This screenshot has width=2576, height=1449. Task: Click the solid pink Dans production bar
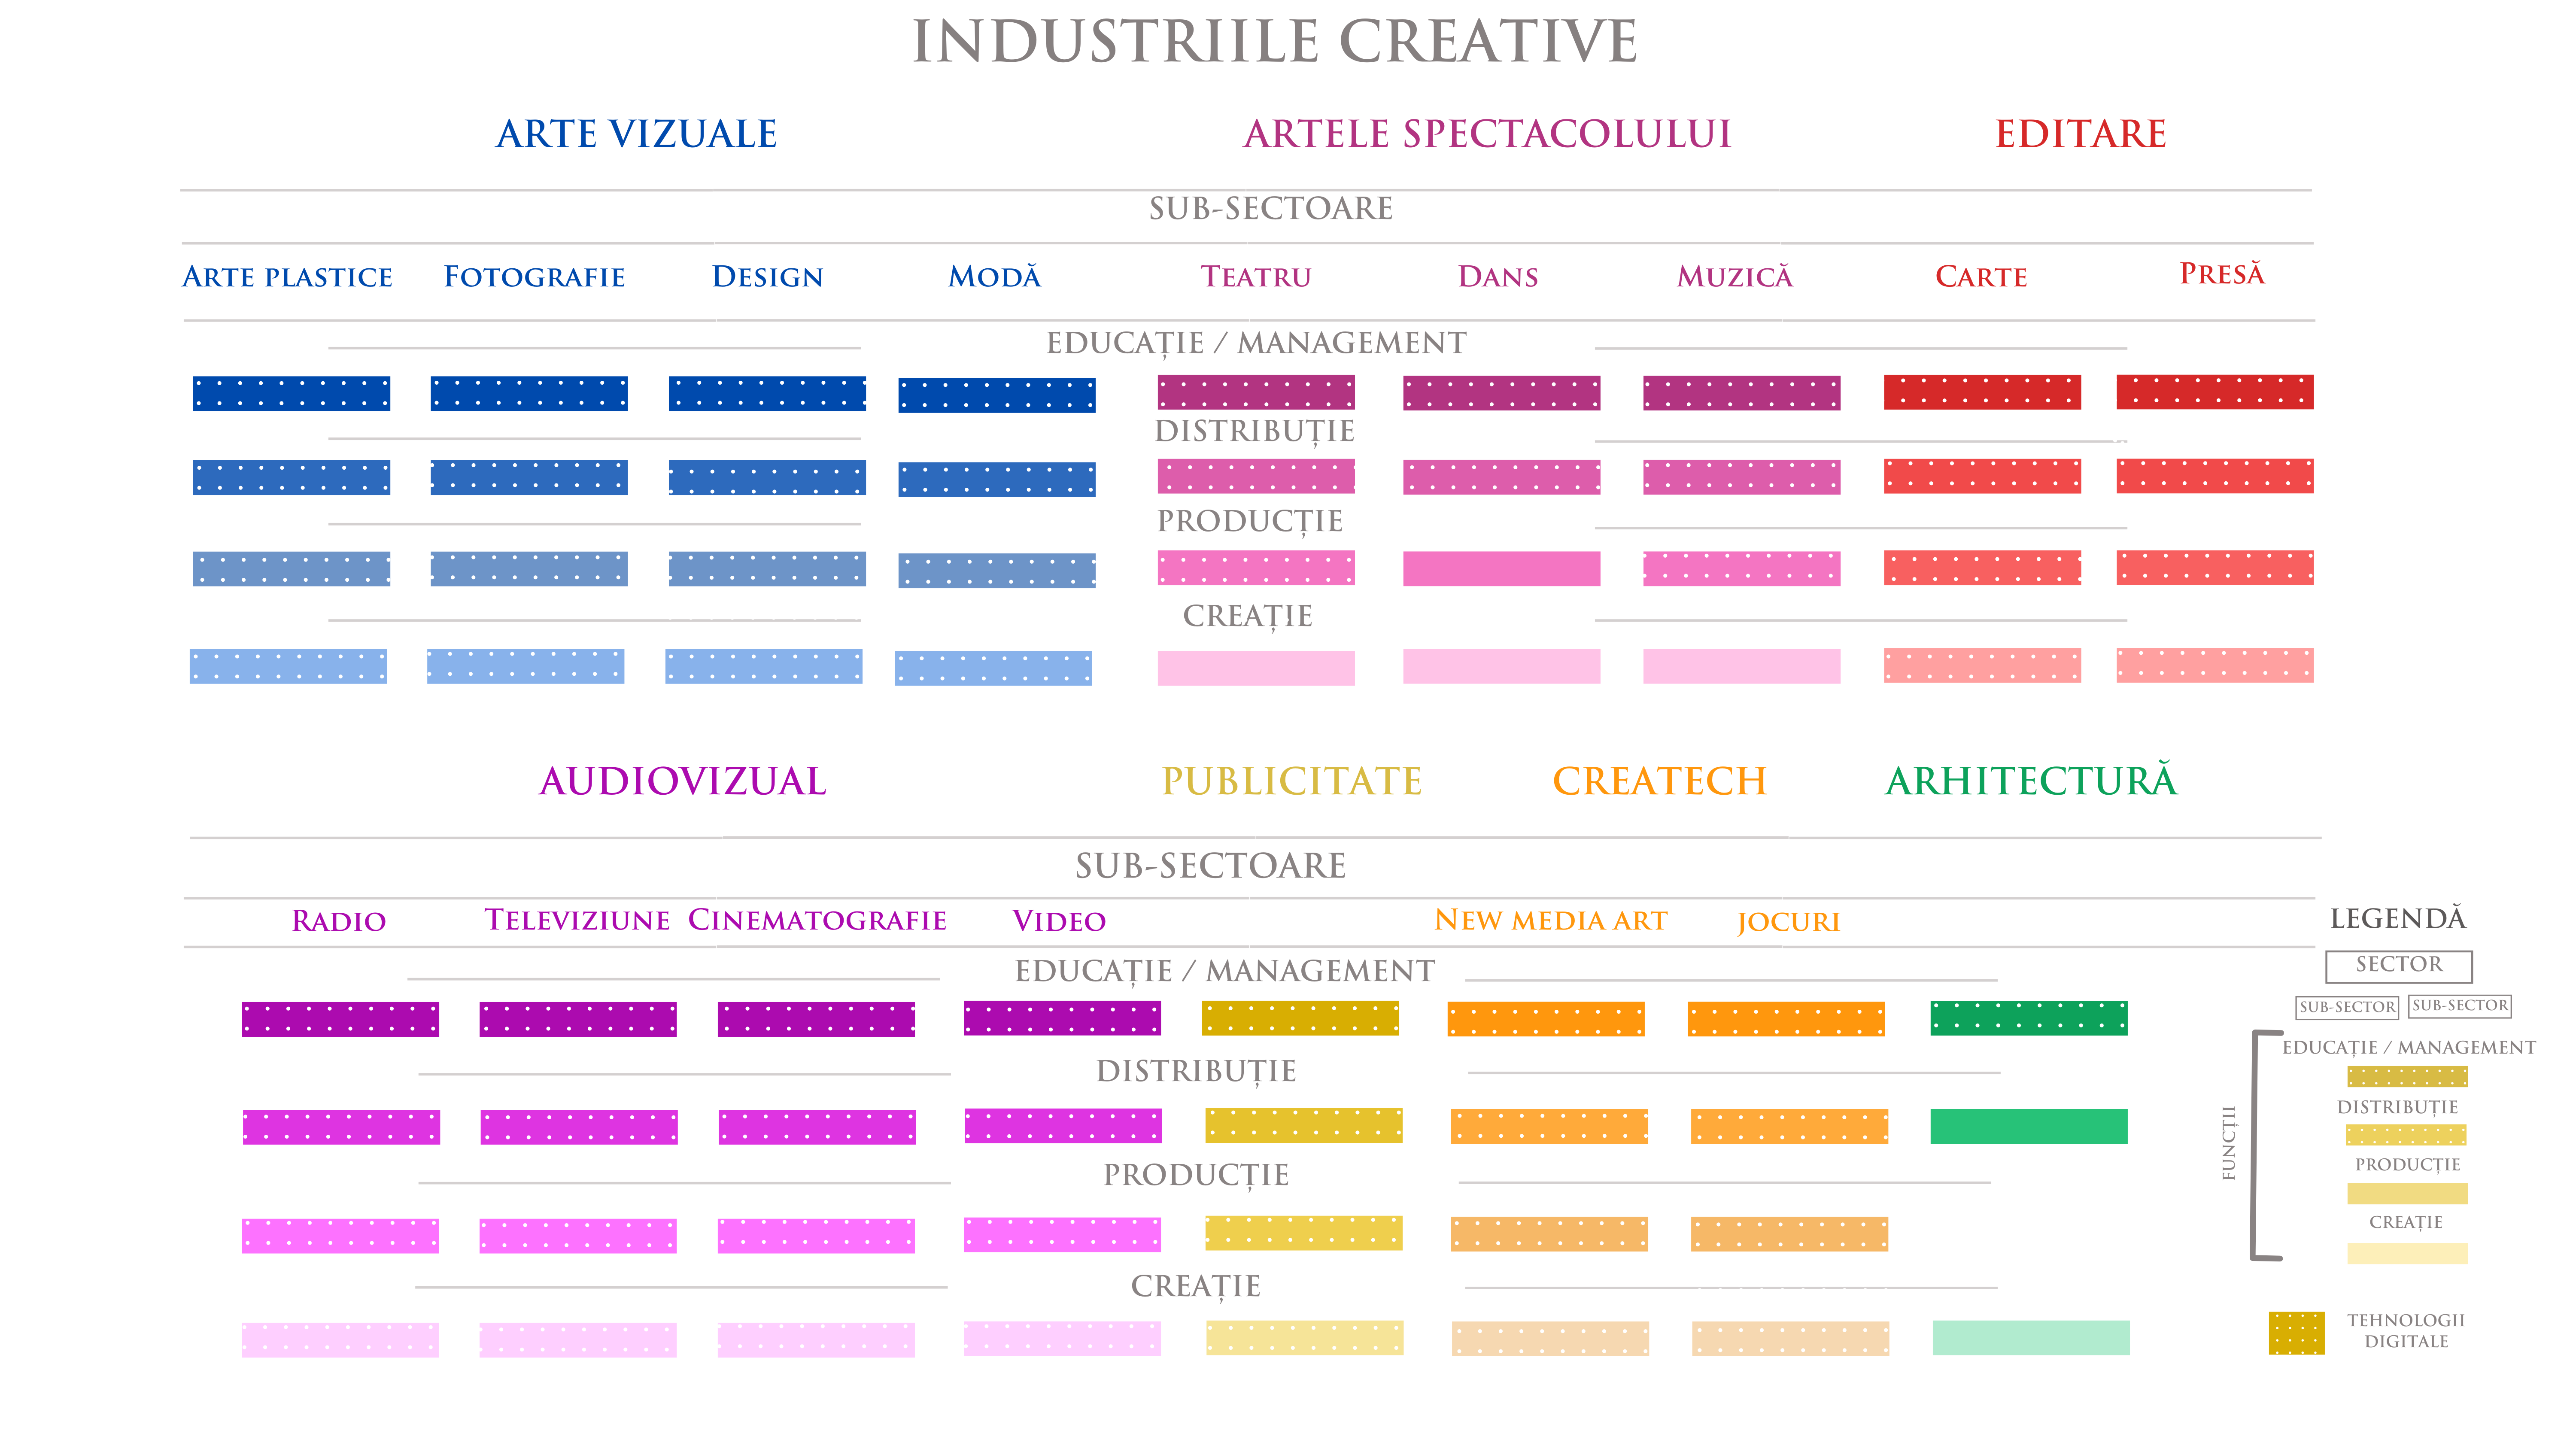(x=1500, y=569)
